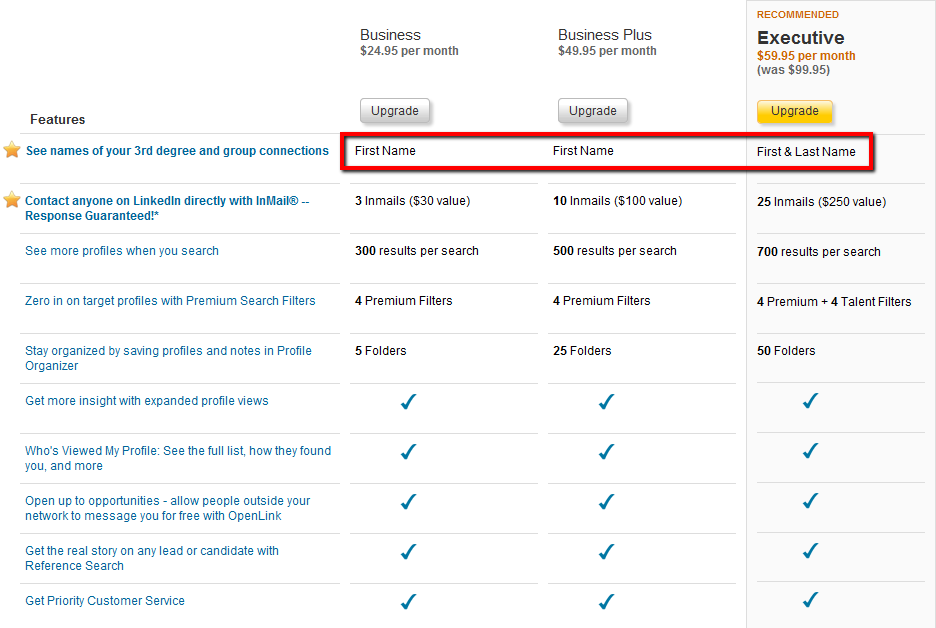
Task: Click '3 Inmails ($30 value)' cell
Action: pyautogui.click(x=412, y=201)
